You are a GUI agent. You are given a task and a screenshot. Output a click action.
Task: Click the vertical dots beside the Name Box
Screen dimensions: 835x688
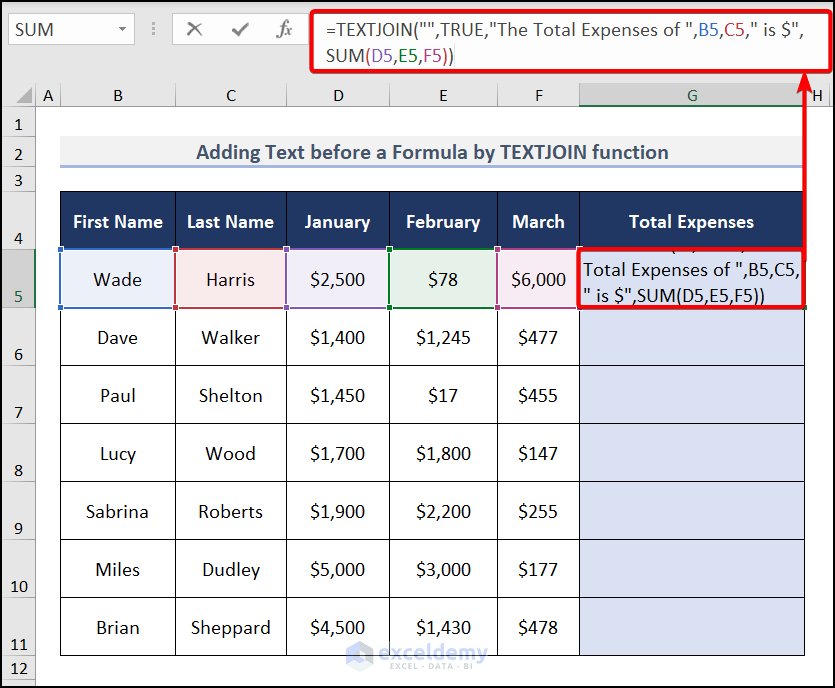152,29
